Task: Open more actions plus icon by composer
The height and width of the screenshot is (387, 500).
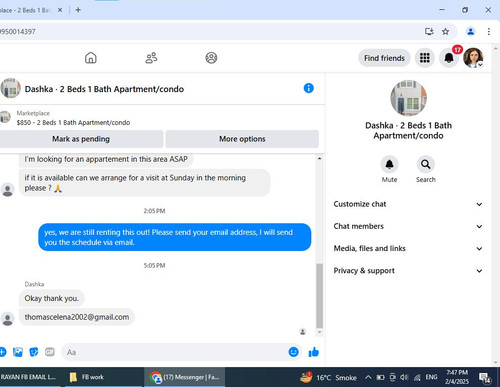Action: click(x=3, y=352)
